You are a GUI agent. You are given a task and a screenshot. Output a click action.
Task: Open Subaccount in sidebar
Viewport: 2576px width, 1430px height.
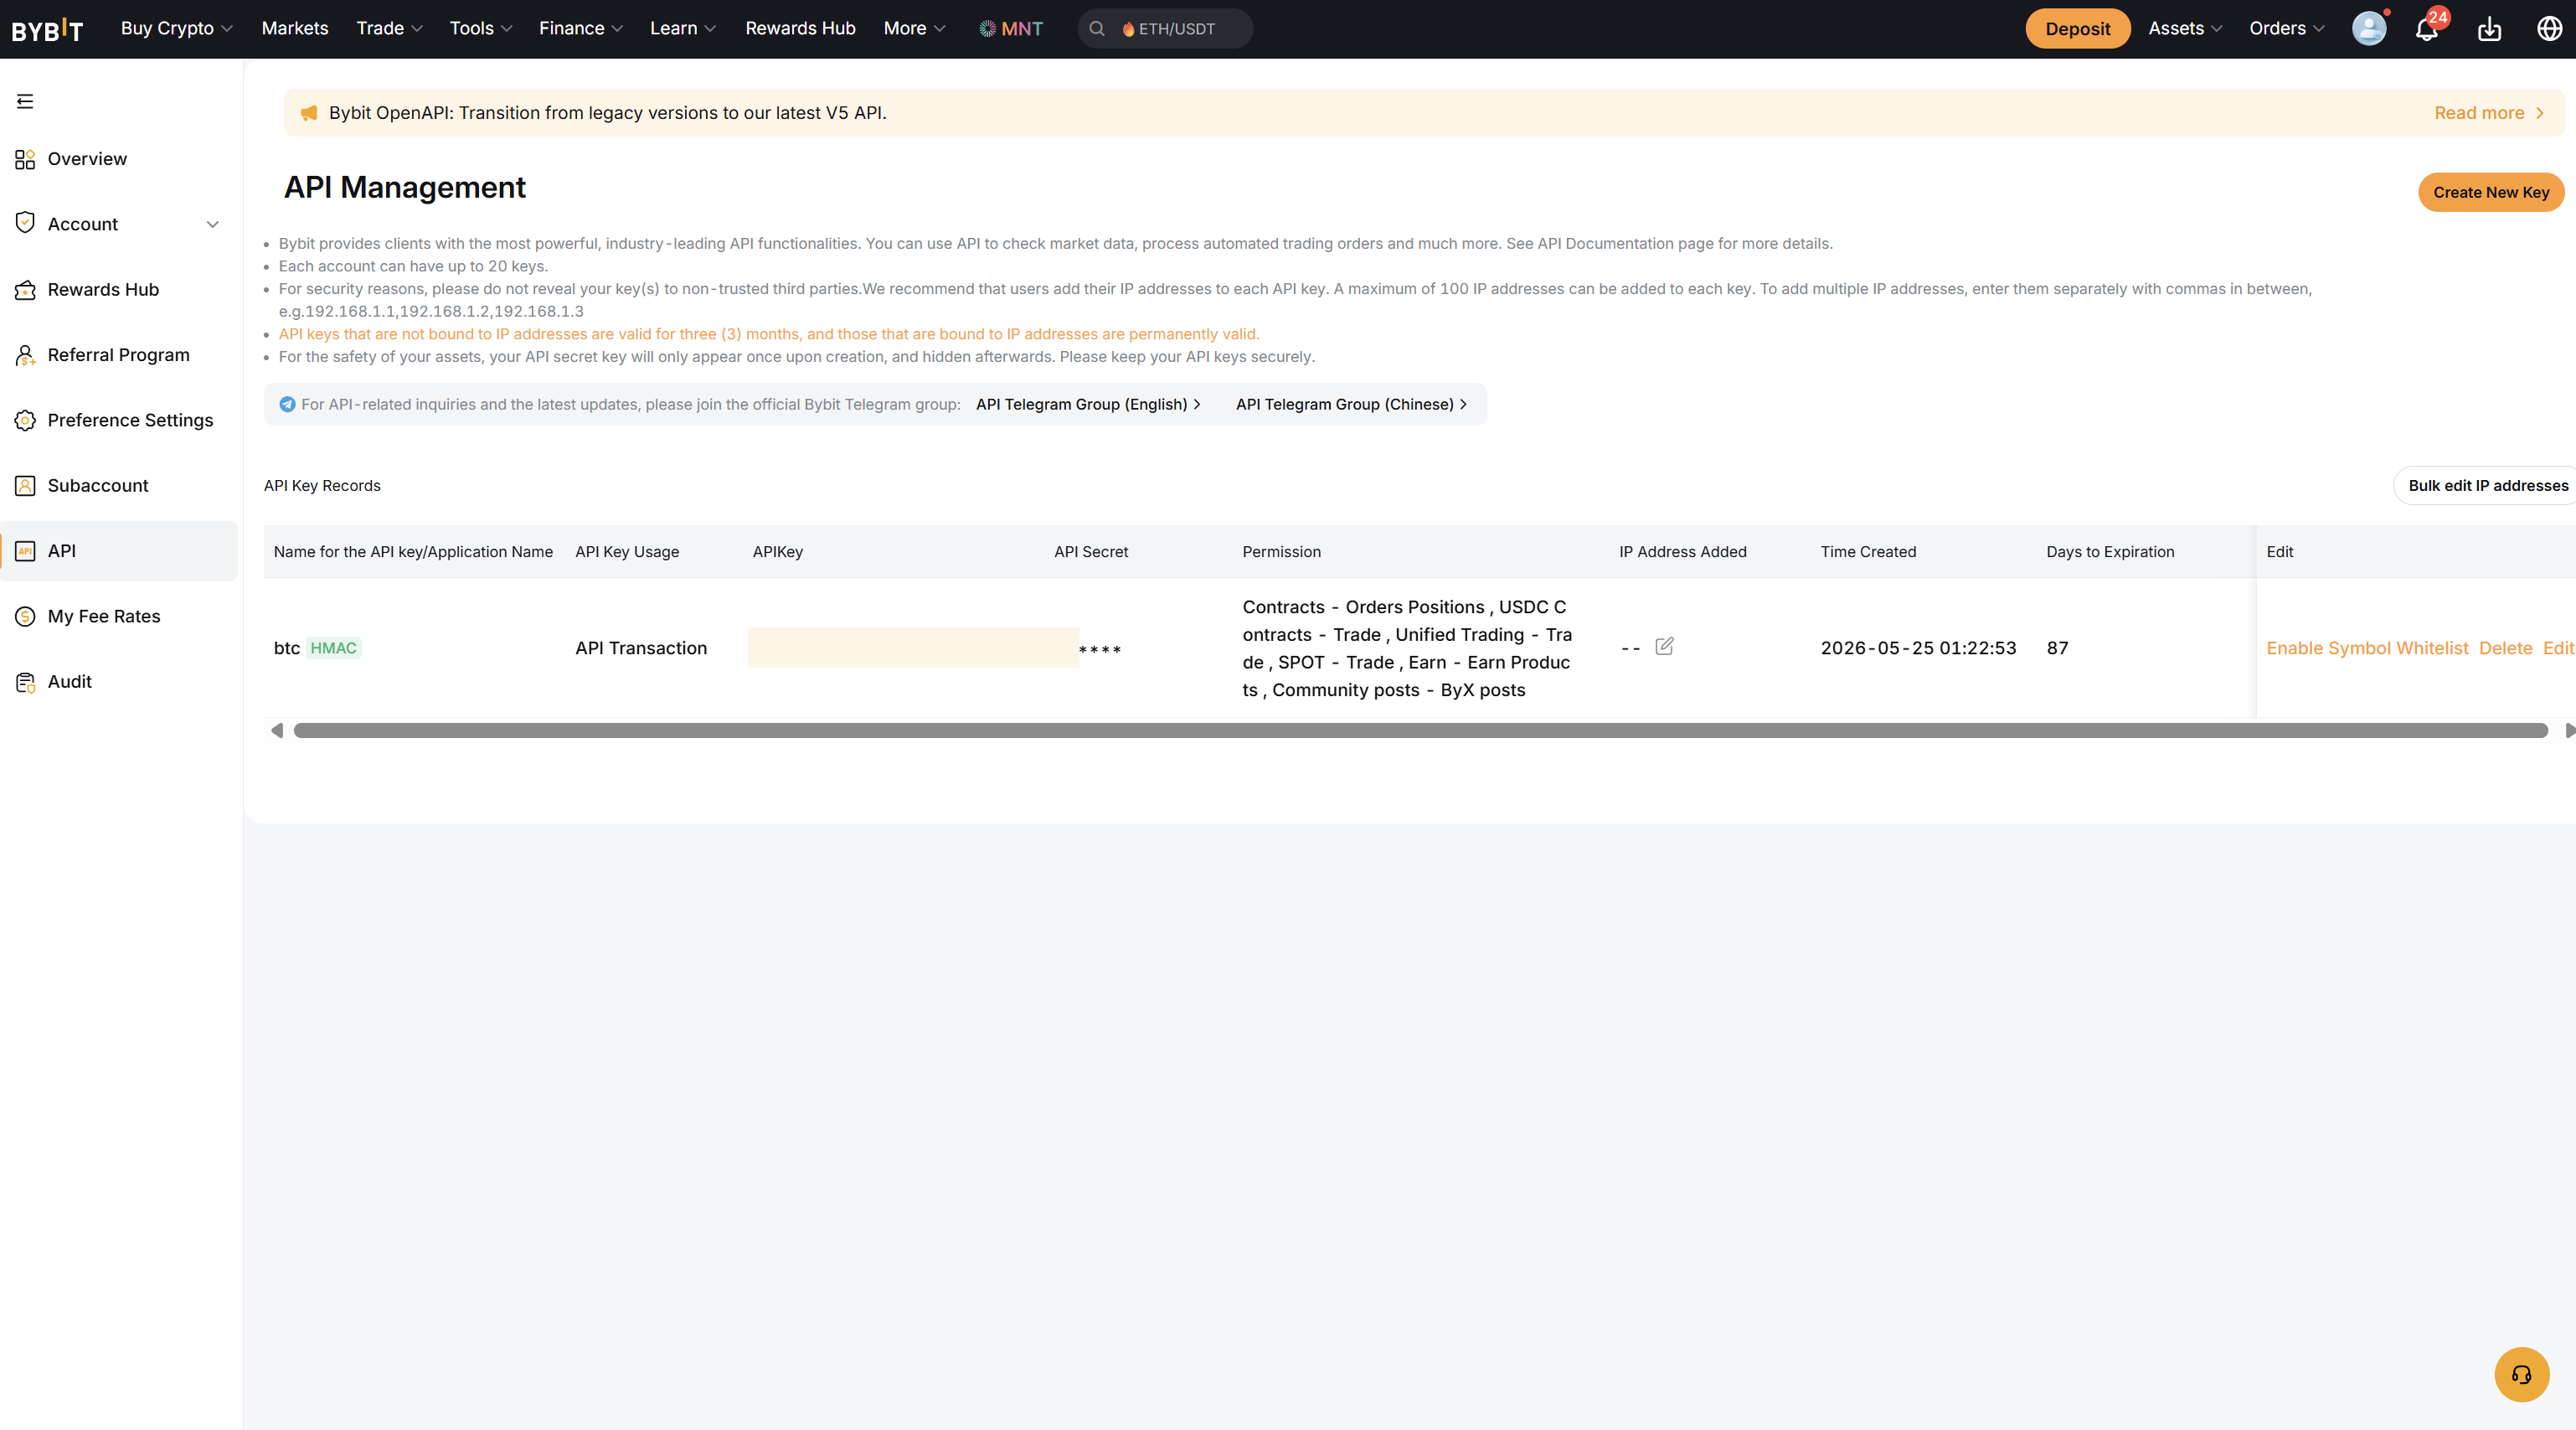tap(98, 485)
